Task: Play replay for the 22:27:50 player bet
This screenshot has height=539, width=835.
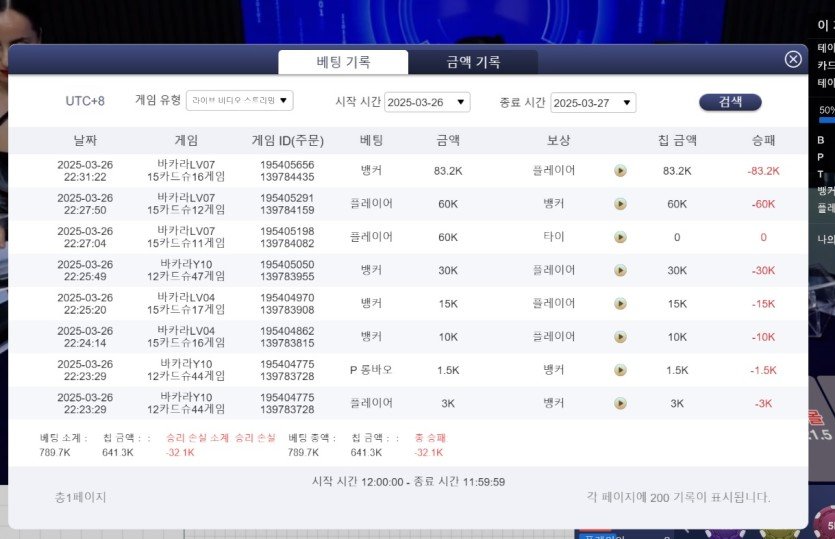Action: [620, 204]
